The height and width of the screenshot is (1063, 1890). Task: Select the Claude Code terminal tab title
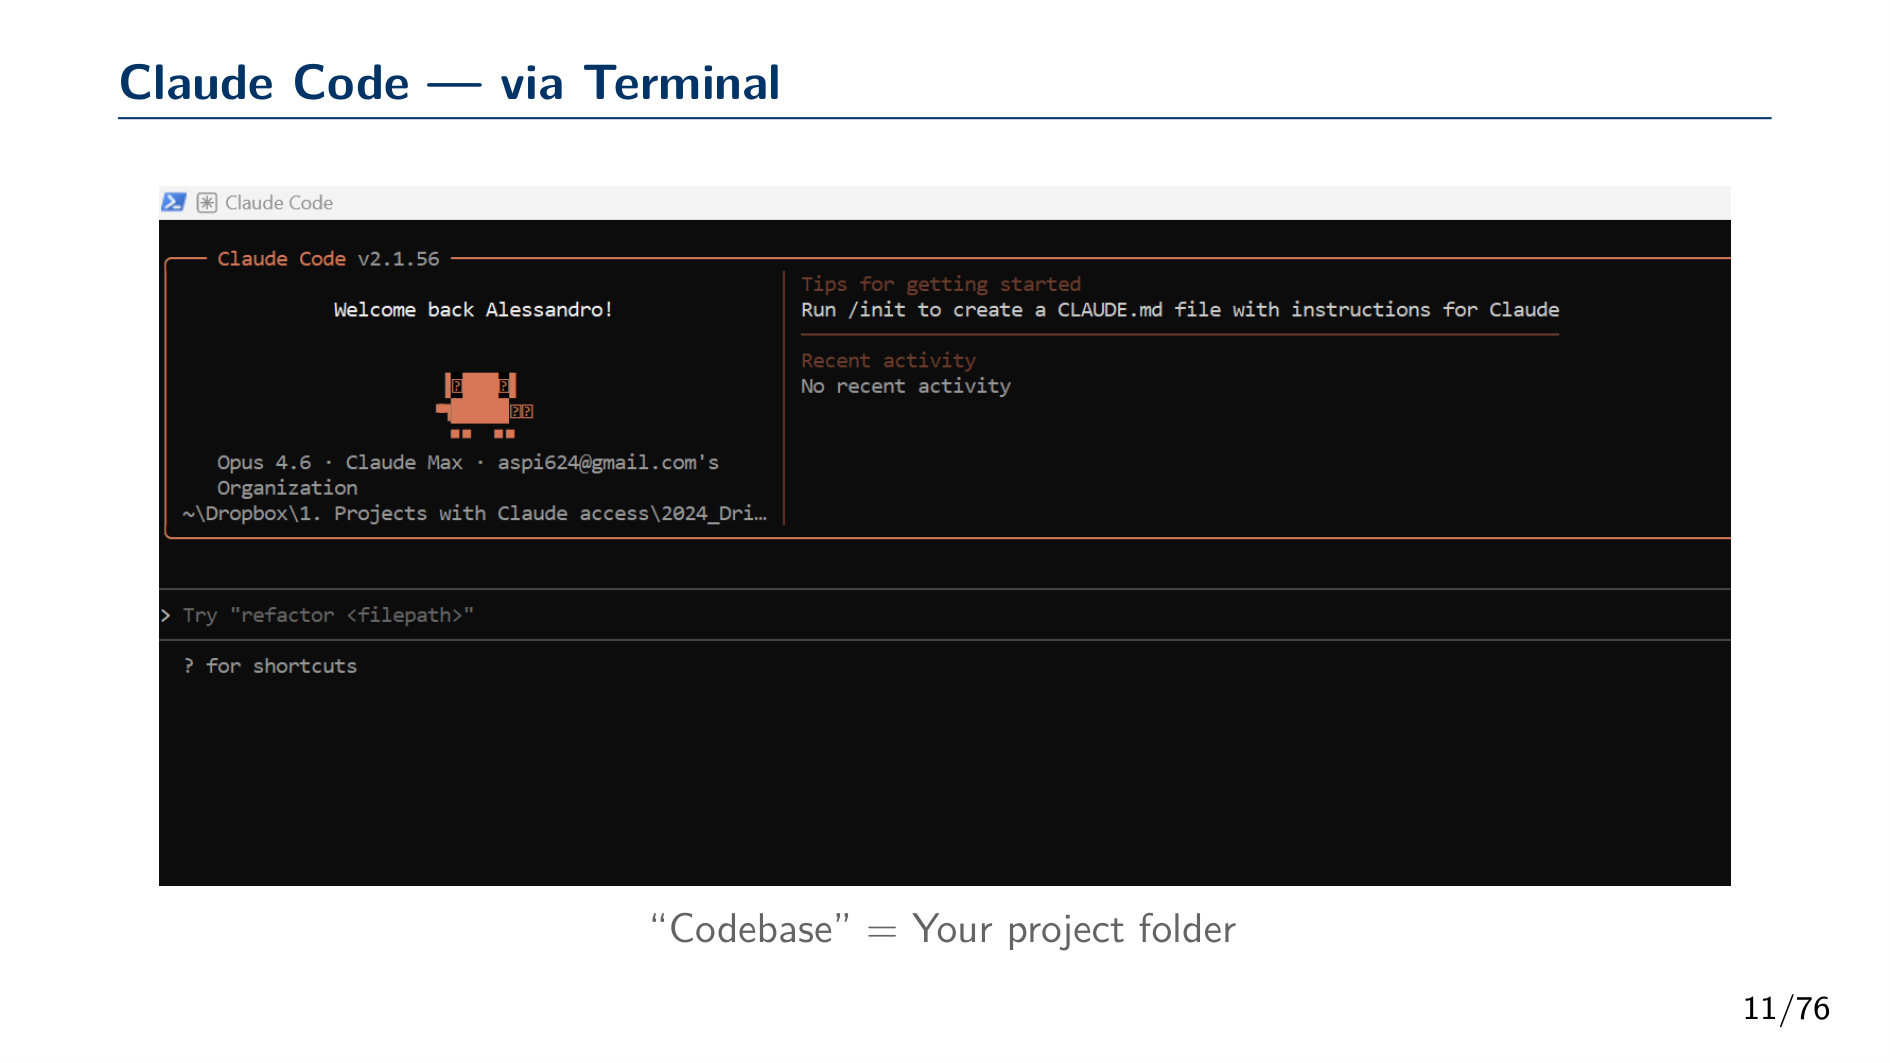point(279,203)
